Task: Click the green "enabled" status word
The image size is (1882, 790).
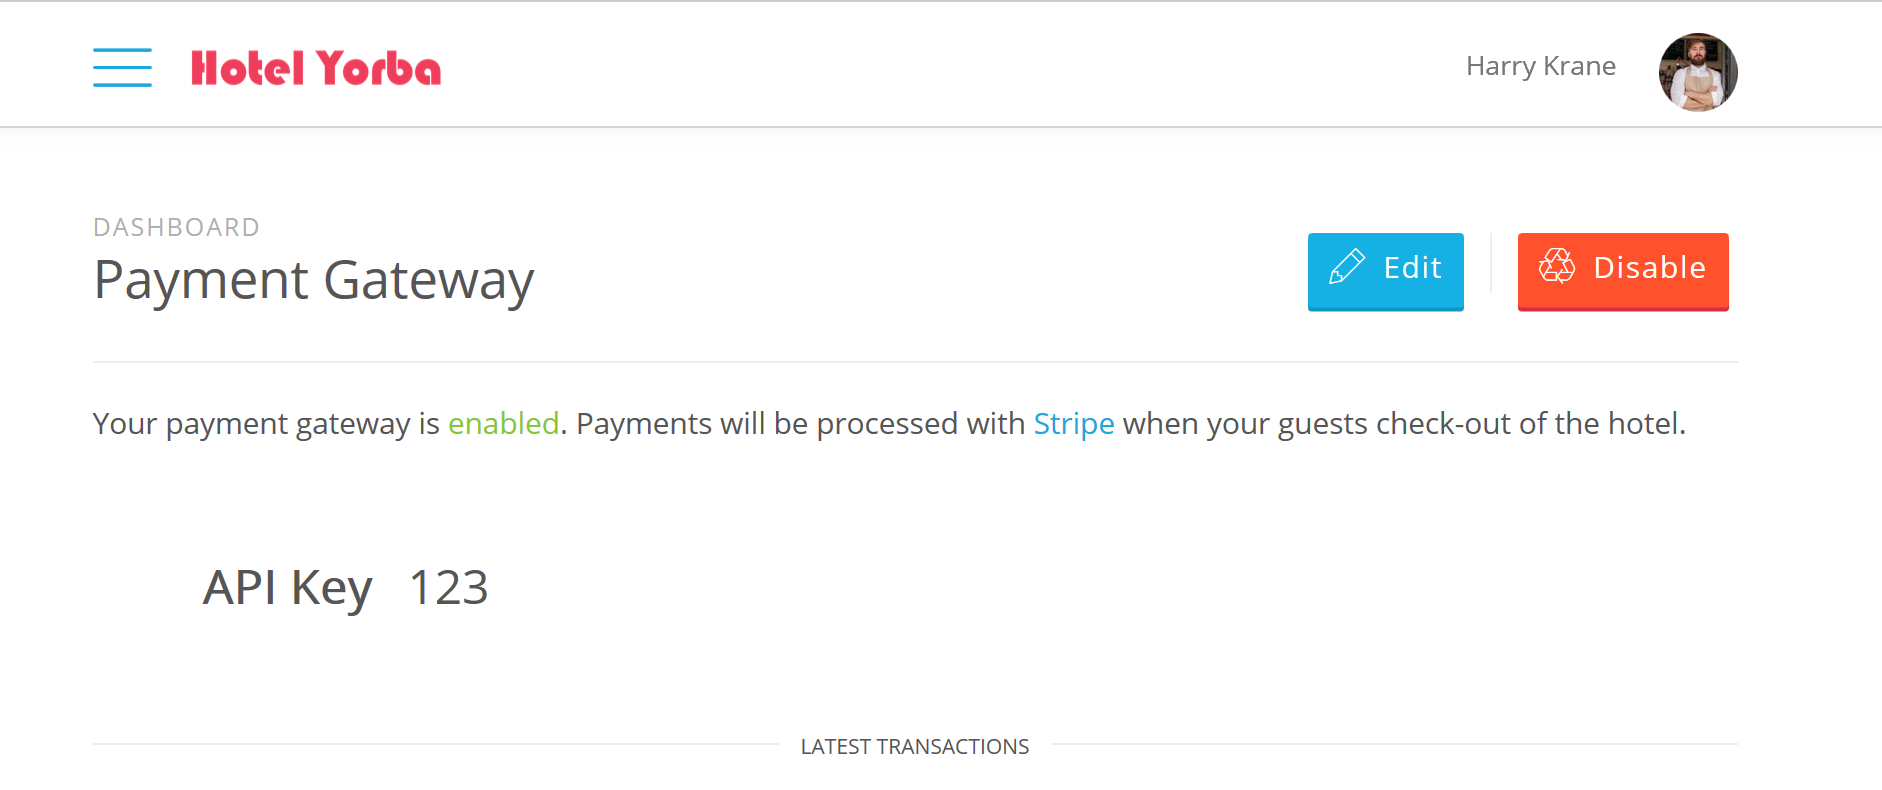Action: click(x=503, y=424)
